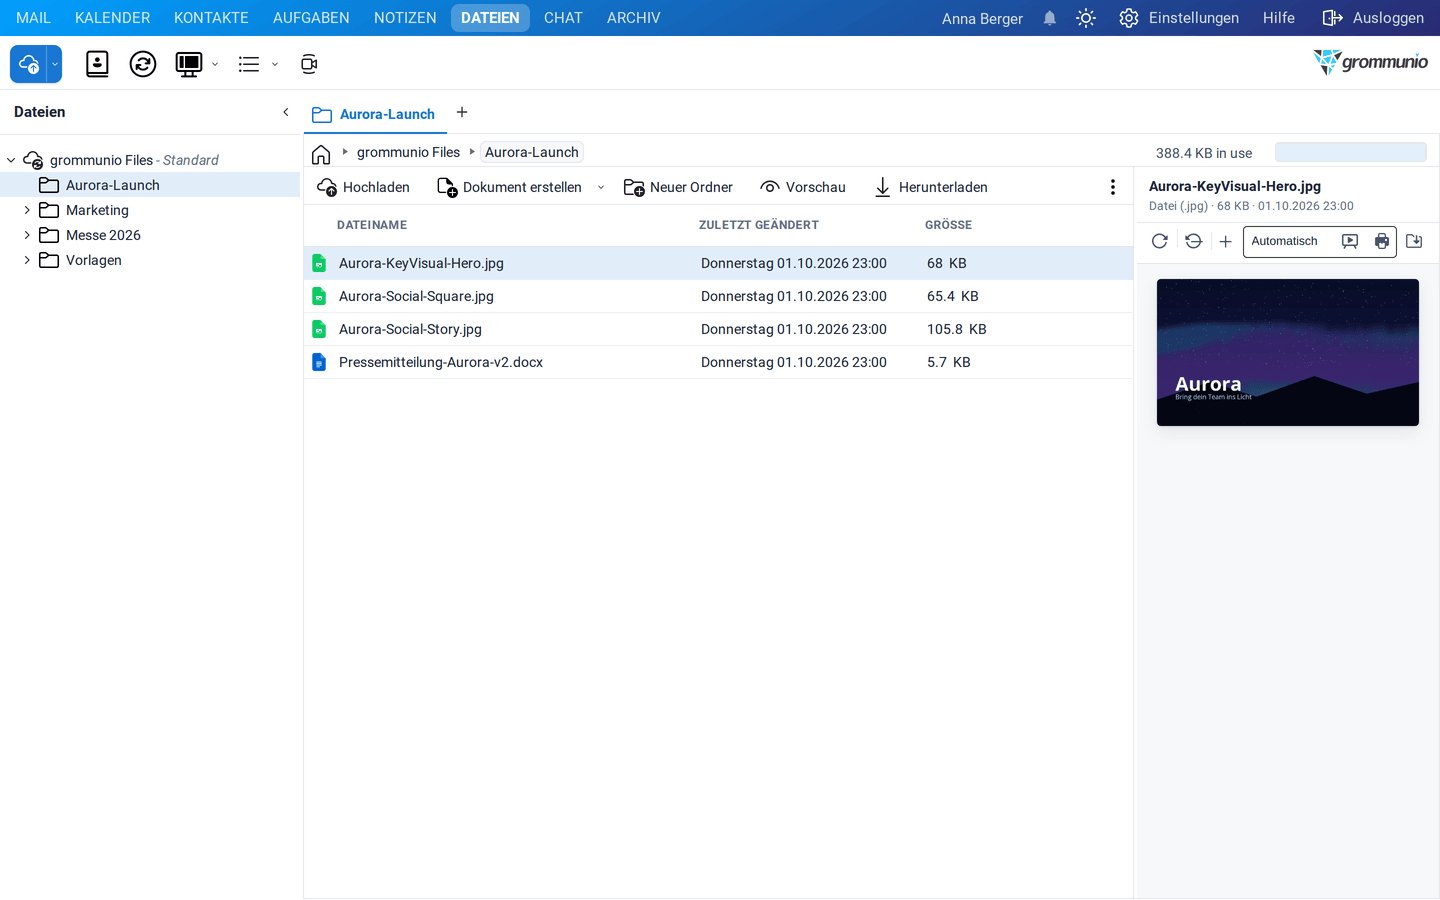Rotate preview image with the refresh-arrow icon
The width and height of the screenshot is (1440, 900).
tap(1160, 241)
